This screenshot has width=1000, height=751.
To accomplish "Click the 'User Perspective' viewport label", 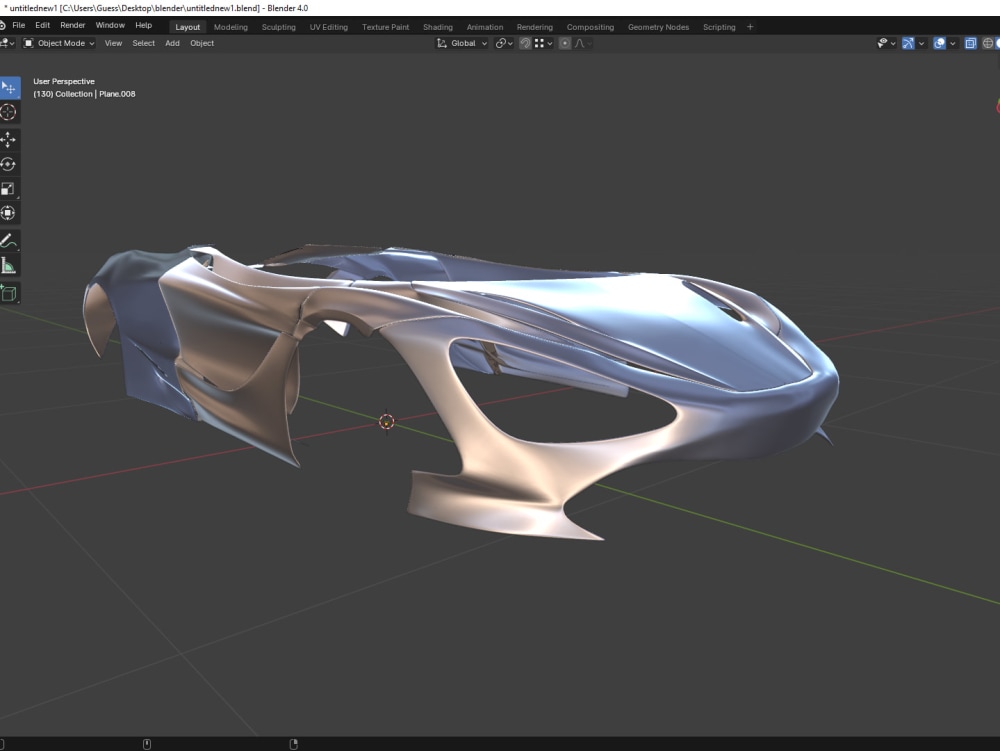I will point(64,82).
